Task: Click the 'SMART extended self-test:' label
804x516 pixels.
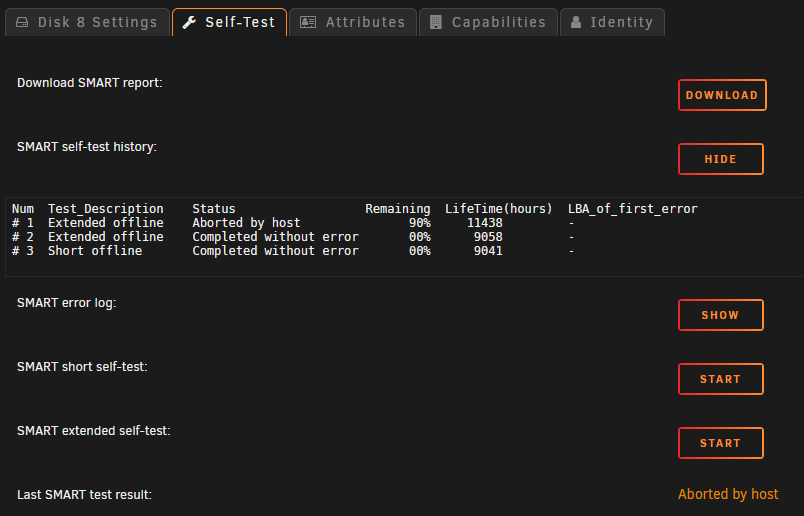Action: point(93,430)
